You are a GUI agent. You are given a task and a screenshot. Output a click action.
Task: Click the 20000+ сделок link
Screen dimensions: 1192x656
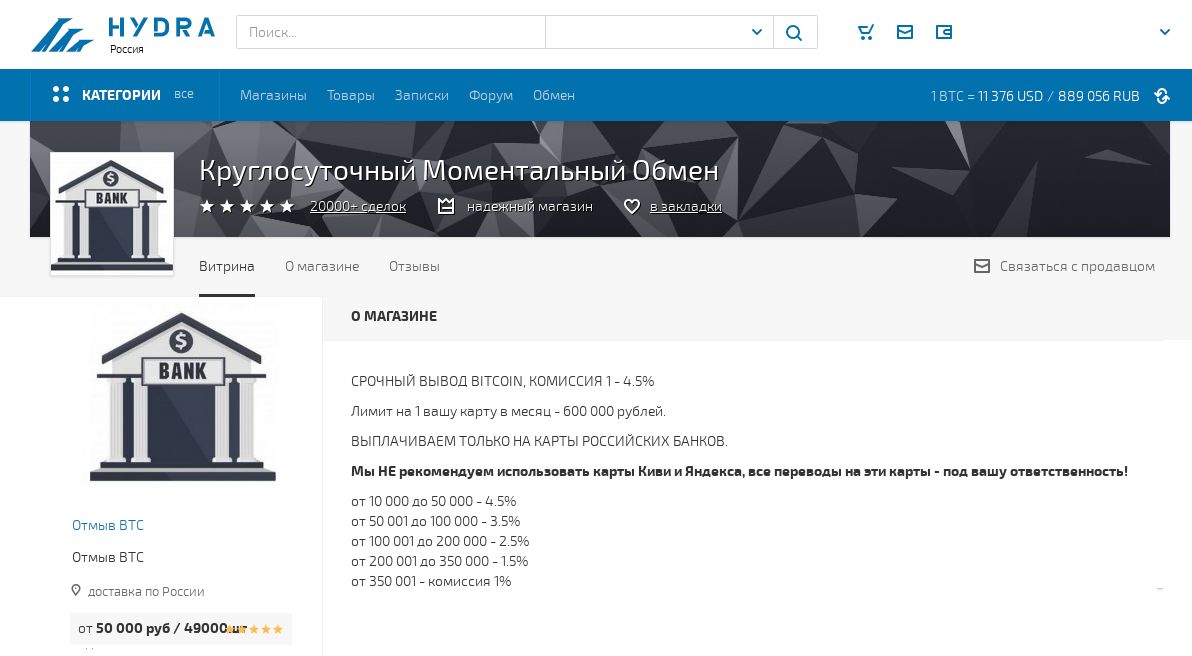[357, 206]
